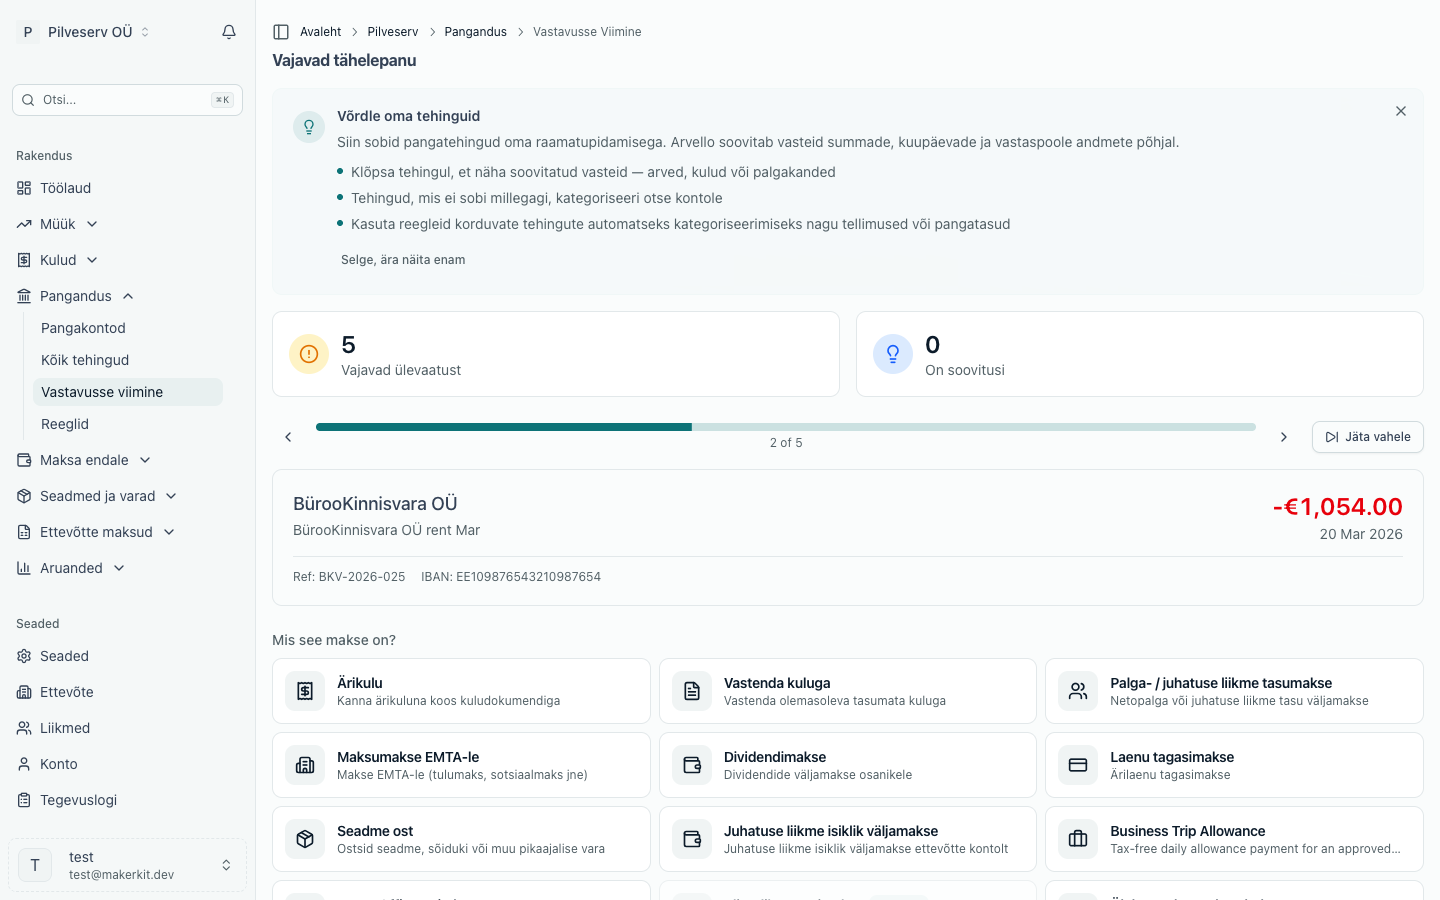Click the 2 of 5 counter text
This screenshot has height=900, width=1440.
tap(786, 443)
